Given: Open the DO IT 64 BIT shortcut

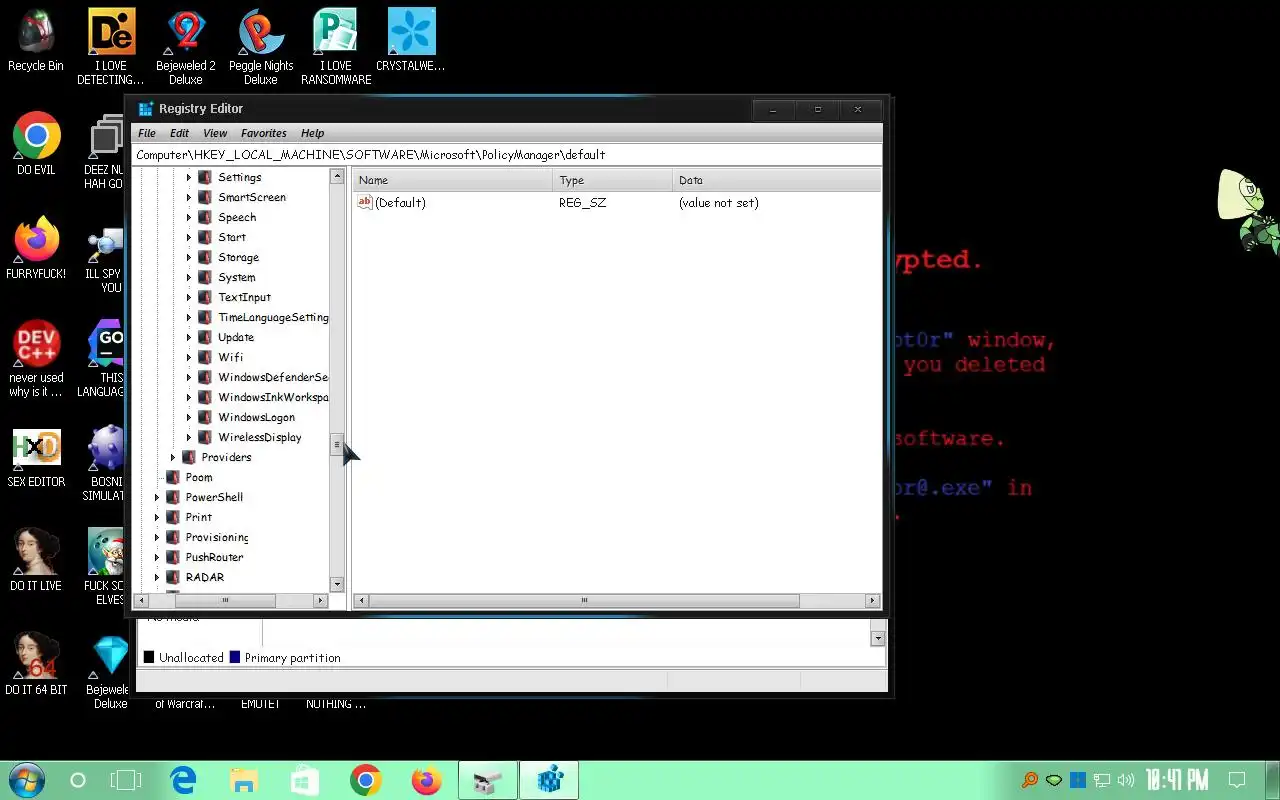Looking at the screenshot, I should tap(36, 664).
